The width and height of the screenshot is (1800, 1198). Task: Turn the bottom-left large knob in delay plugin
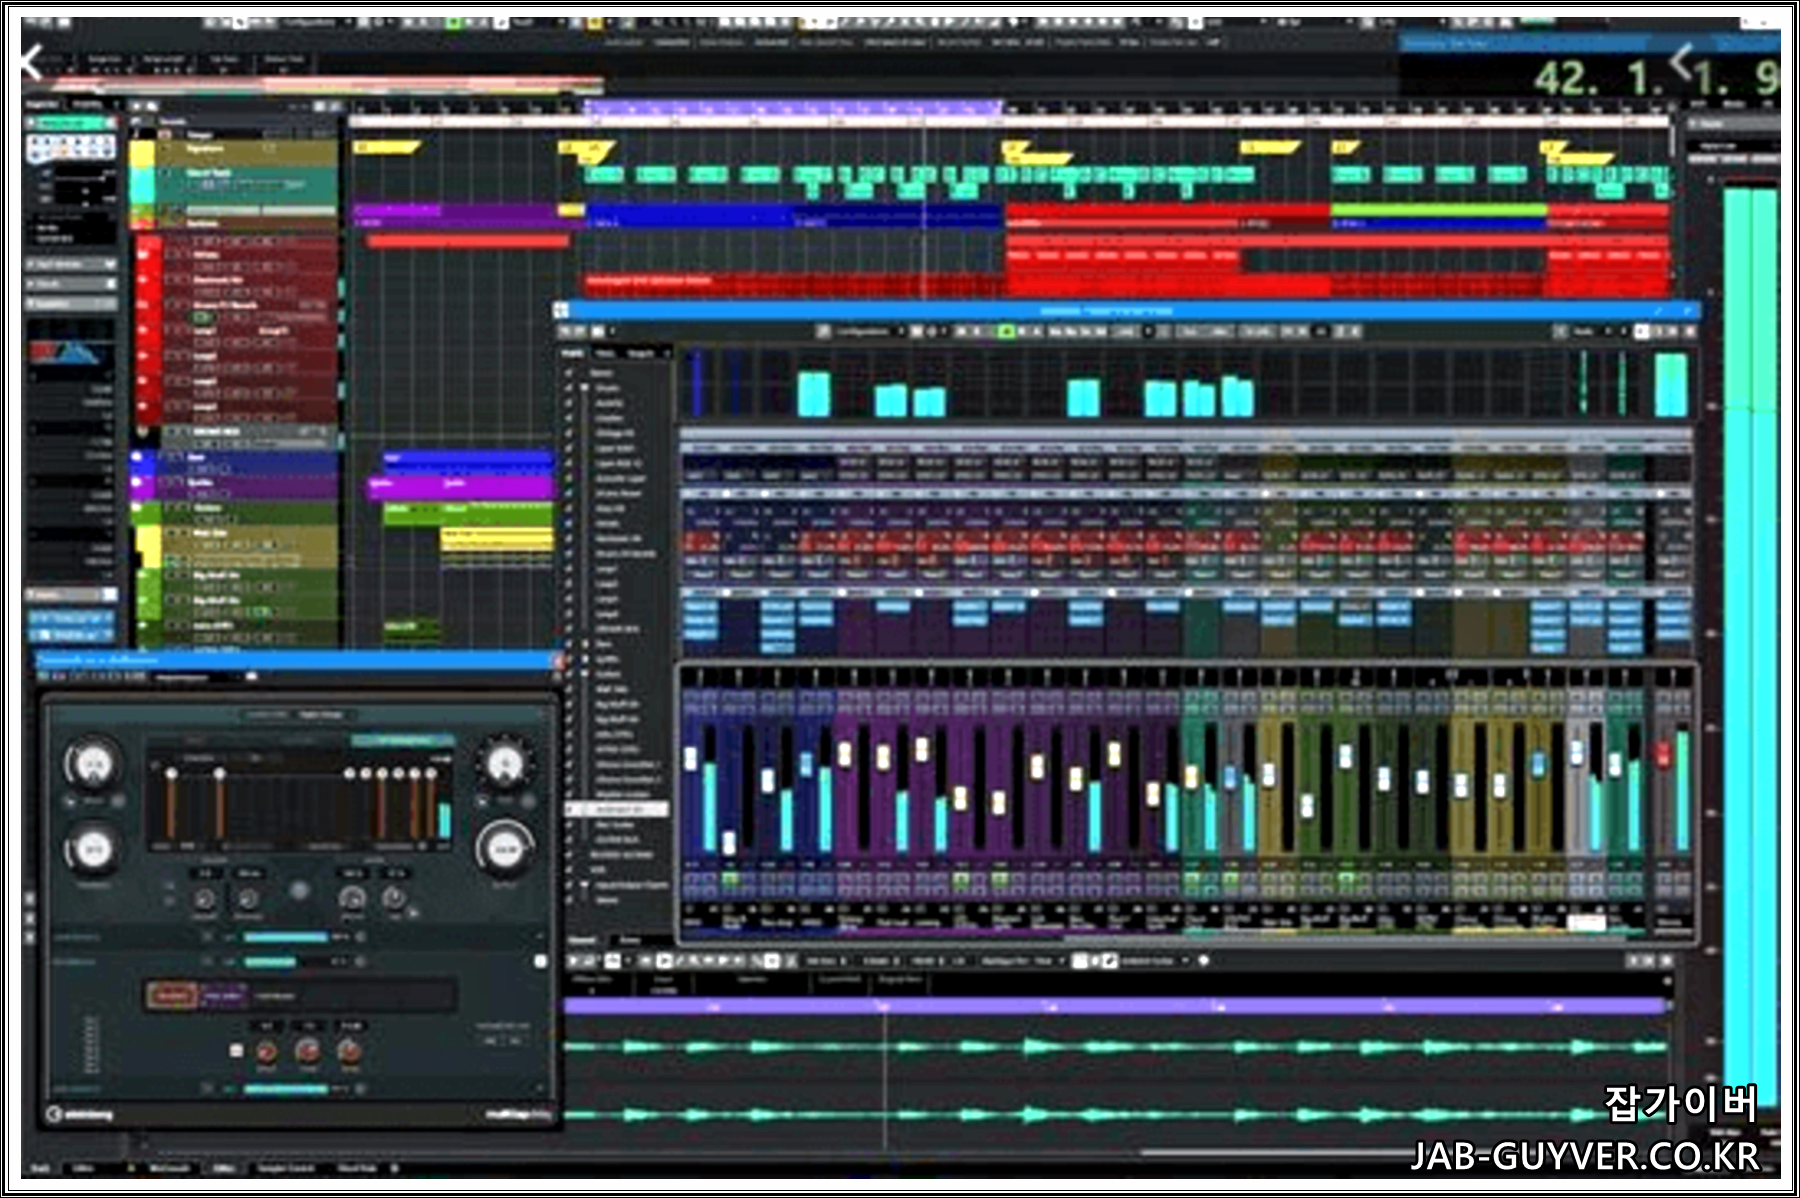(92, 850)
